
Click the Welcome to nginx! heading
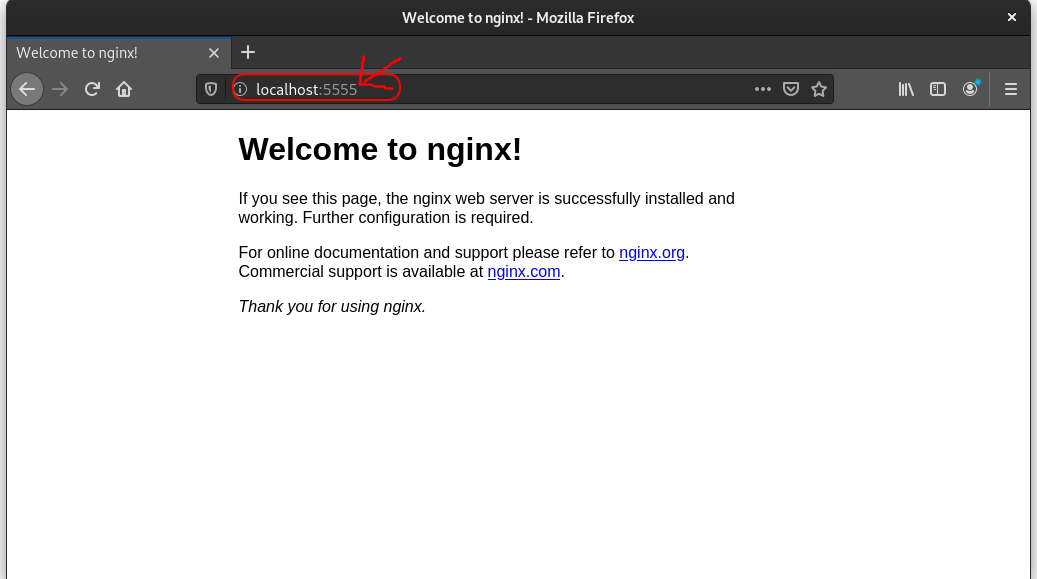point(380,149)
